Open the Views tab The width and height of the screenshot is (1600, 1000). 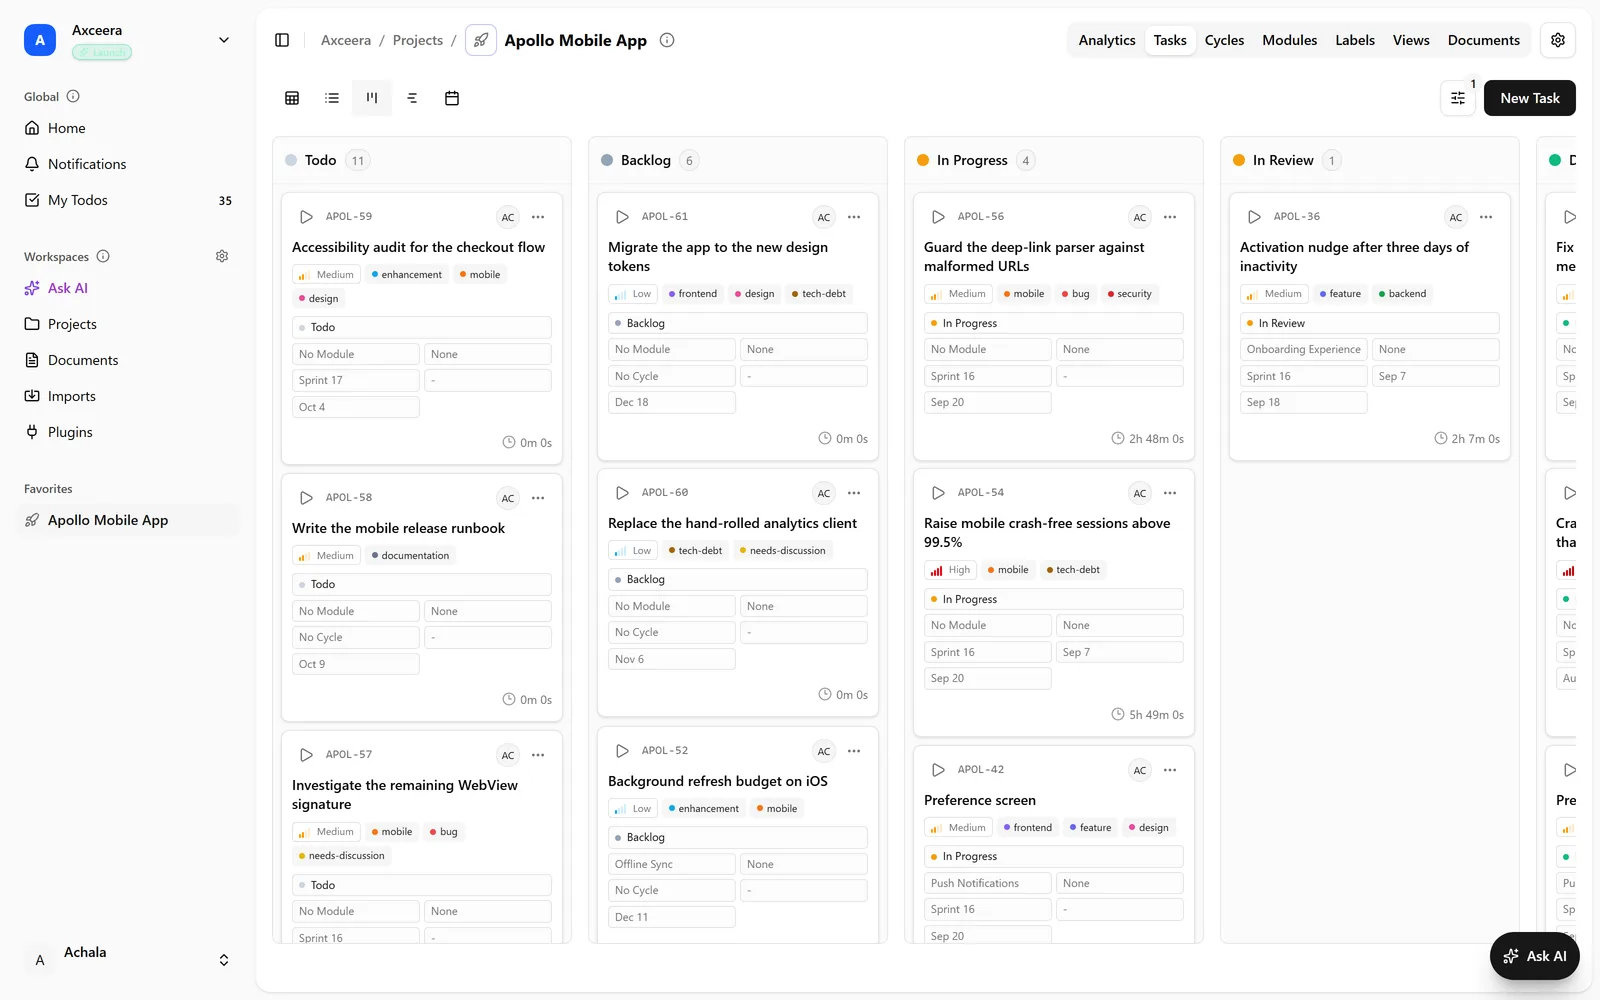coord(1411,40)
